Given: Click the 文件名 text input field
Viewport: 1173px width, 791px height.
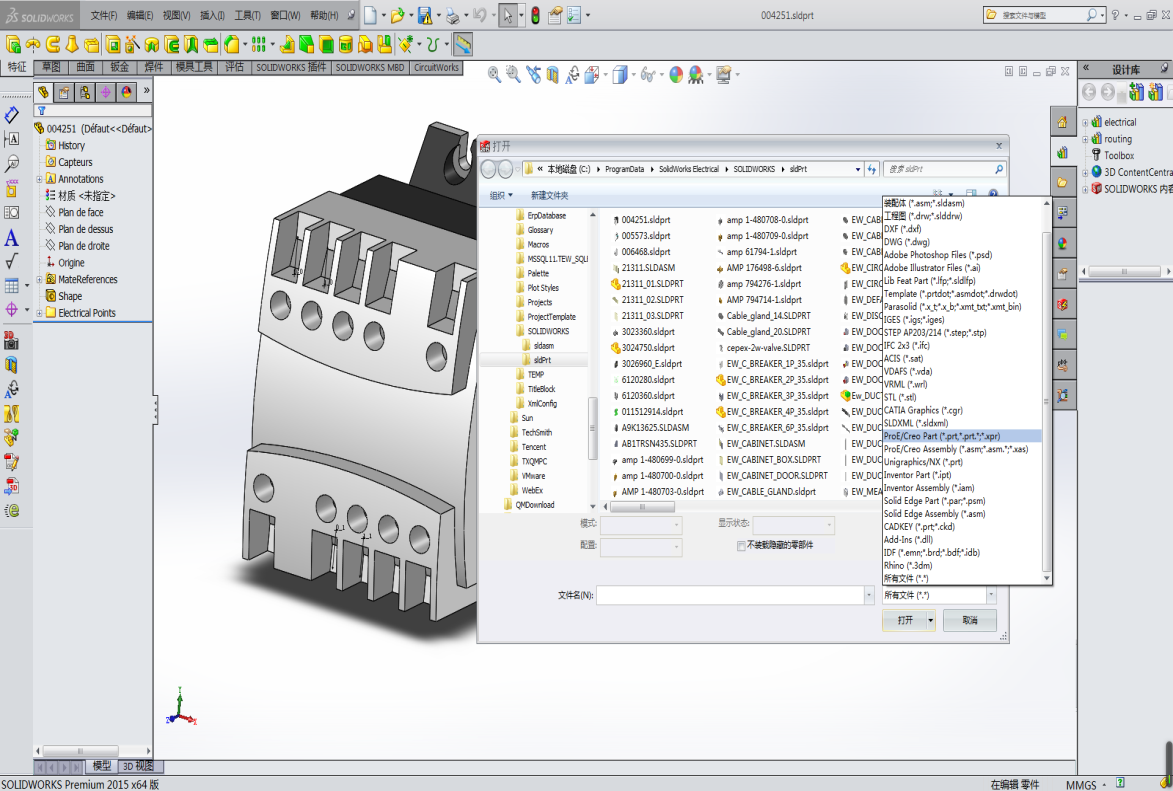Looking at the screenshot, I should (x=730, y=595).
